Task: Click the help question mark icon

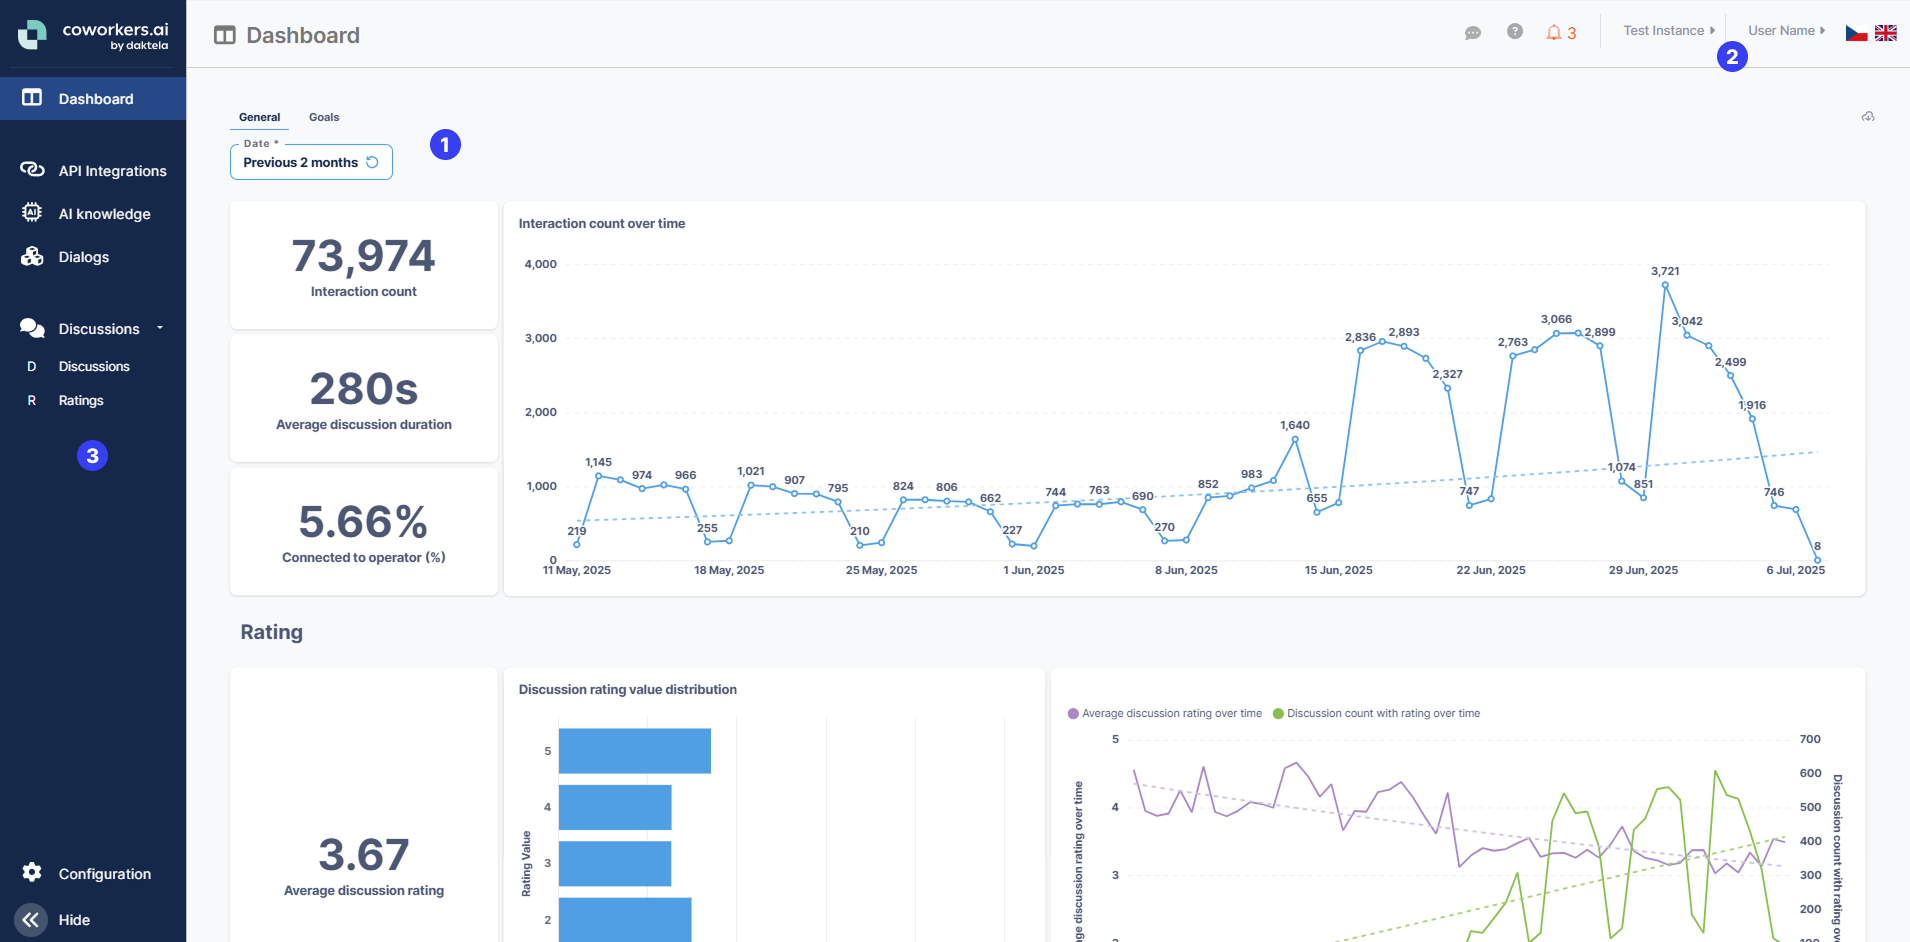Action: 1513,31
